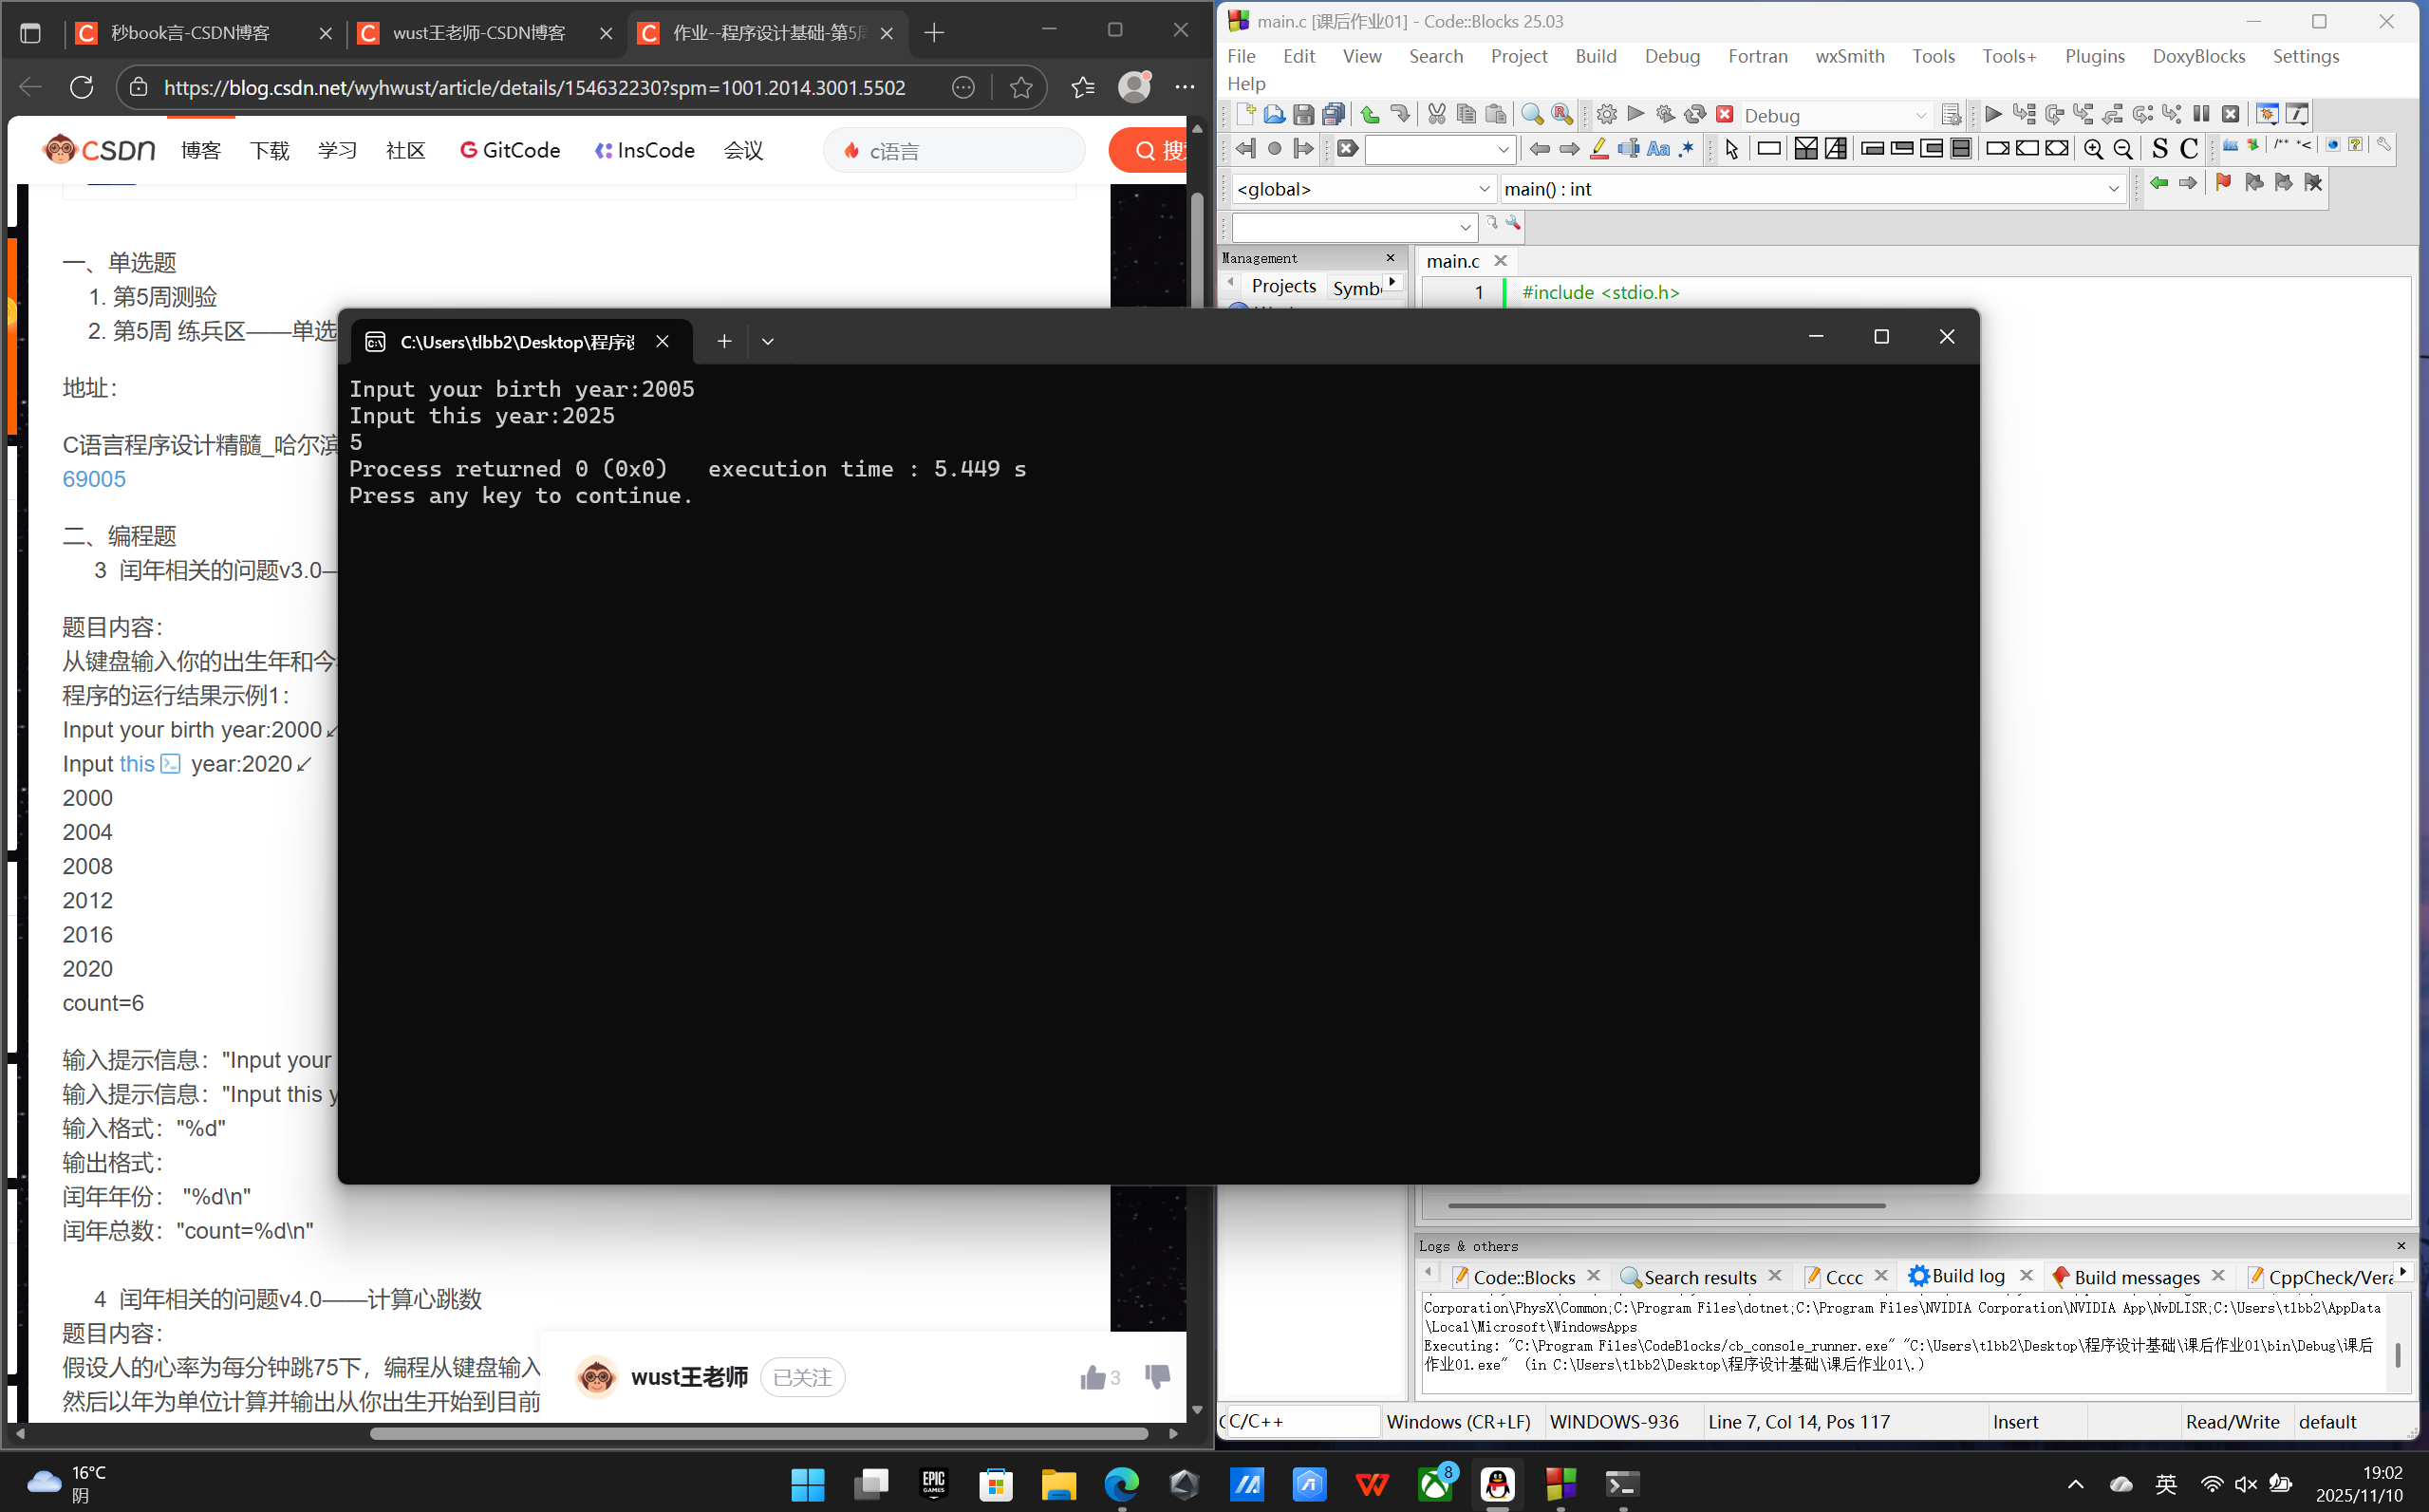2429x1512 pixels.
Task: Click the Save all files icon
Action: tap(1333, 114)
